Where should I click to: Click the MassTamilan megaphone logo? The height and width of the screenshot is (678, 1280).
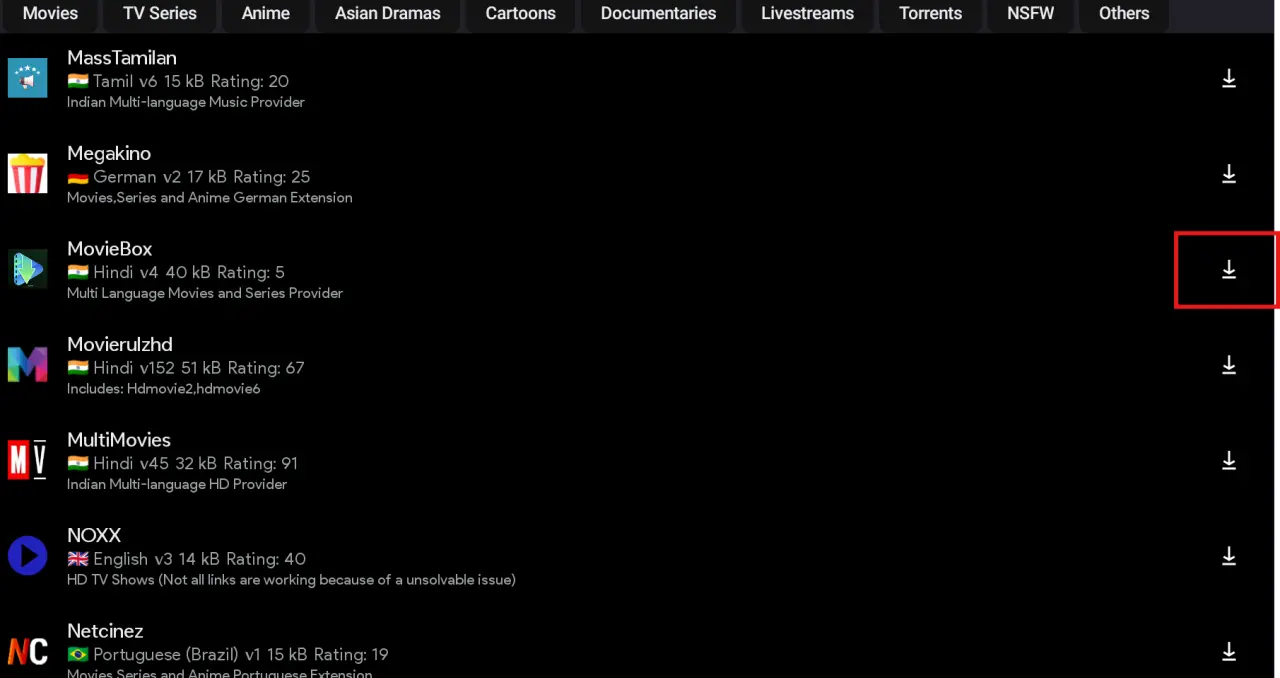click(x=28, y=78)
